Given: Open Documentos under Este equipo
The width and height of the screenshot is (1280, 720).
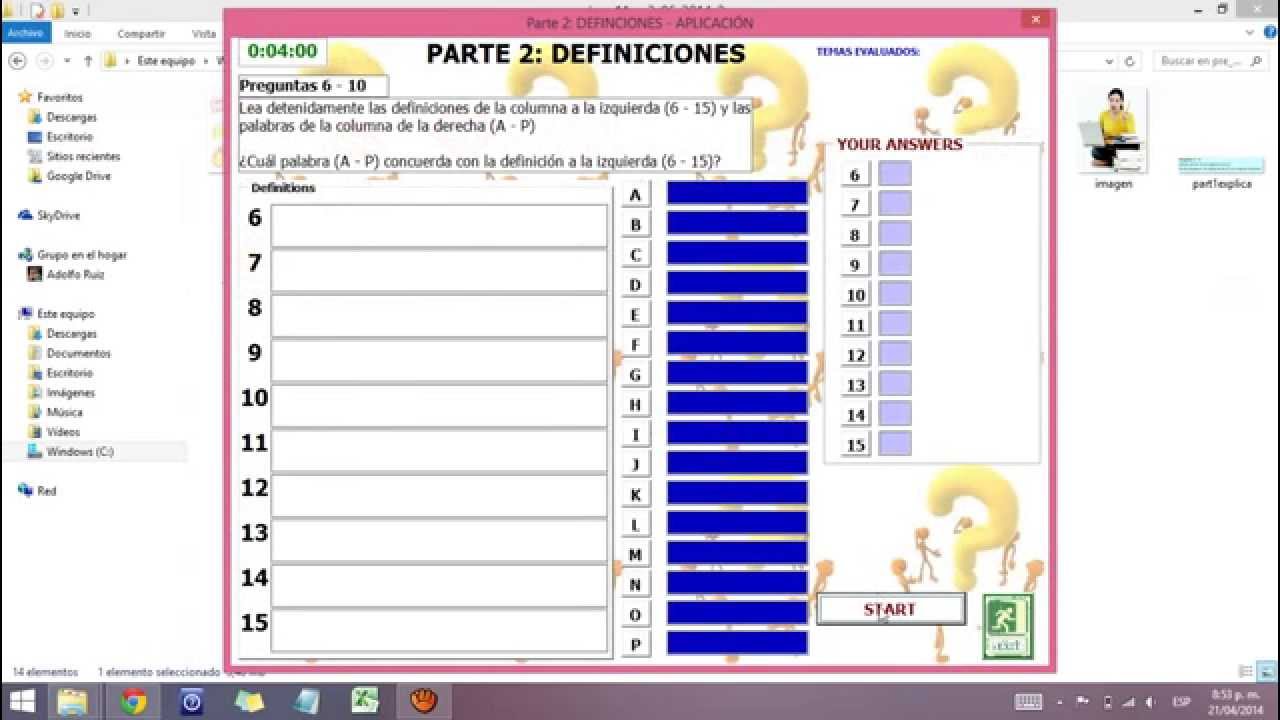Looking at the screenshot, I should 78,353.
